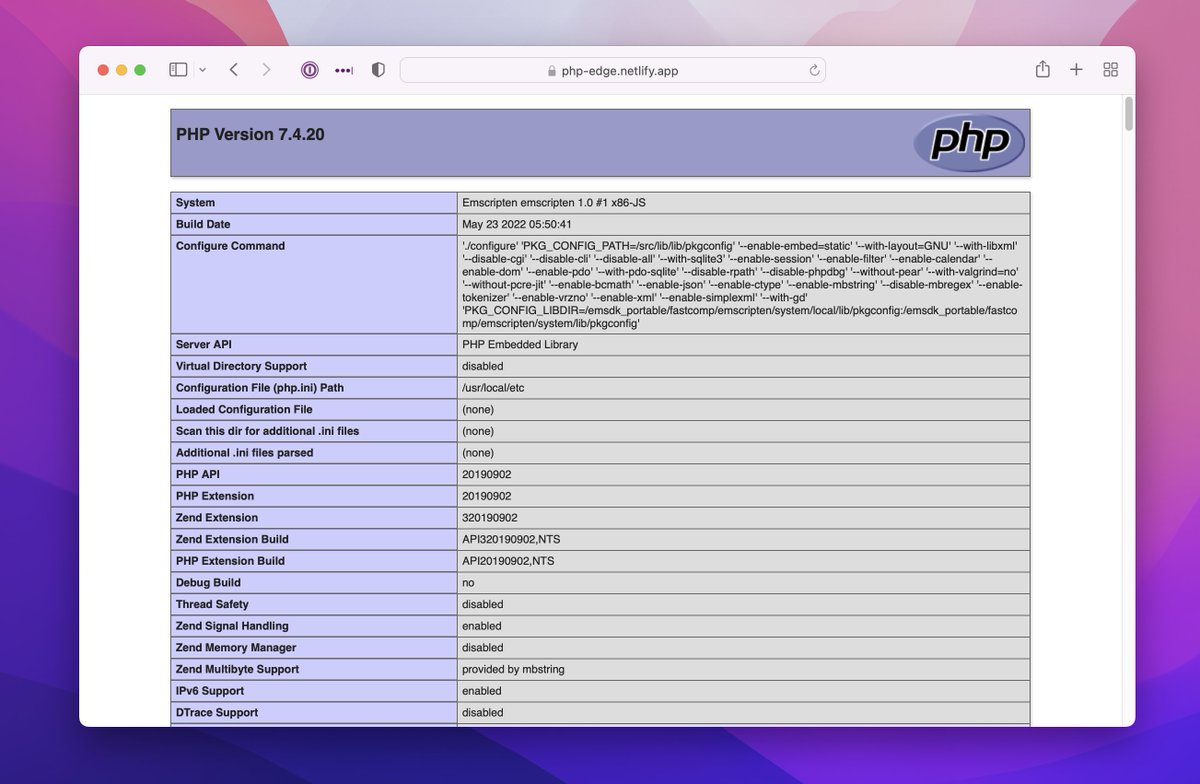Select 'API20190902,NTS' value

click(508, 561)
